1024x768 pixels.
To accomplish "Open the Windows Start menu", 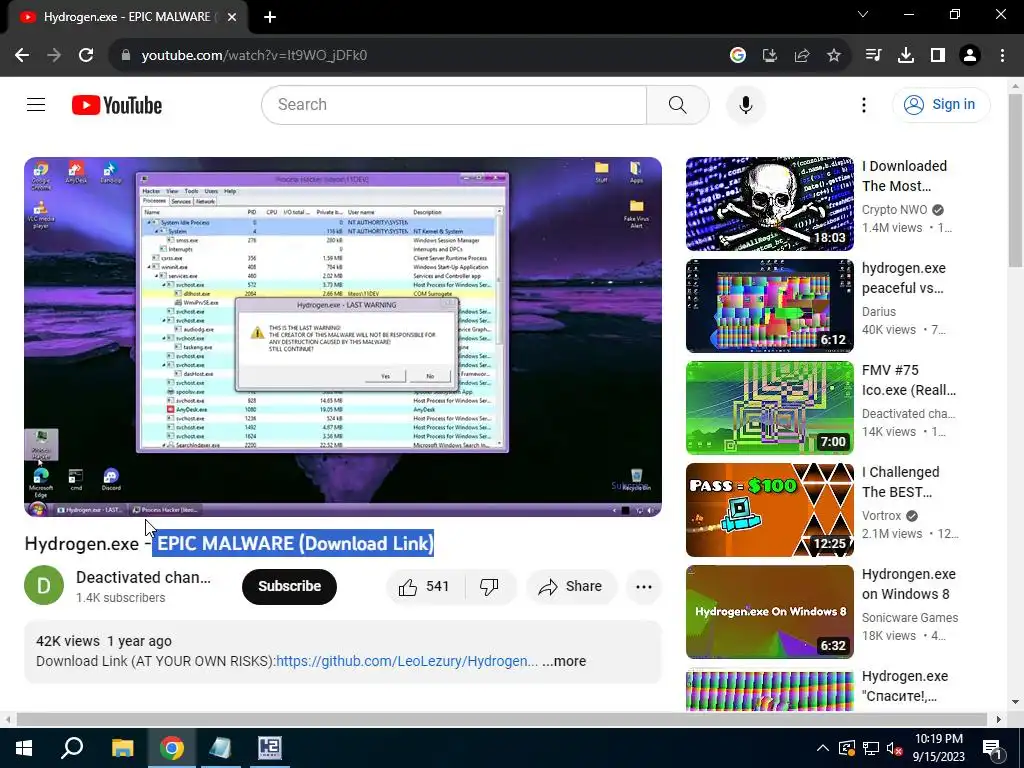I will coord(24,748).
